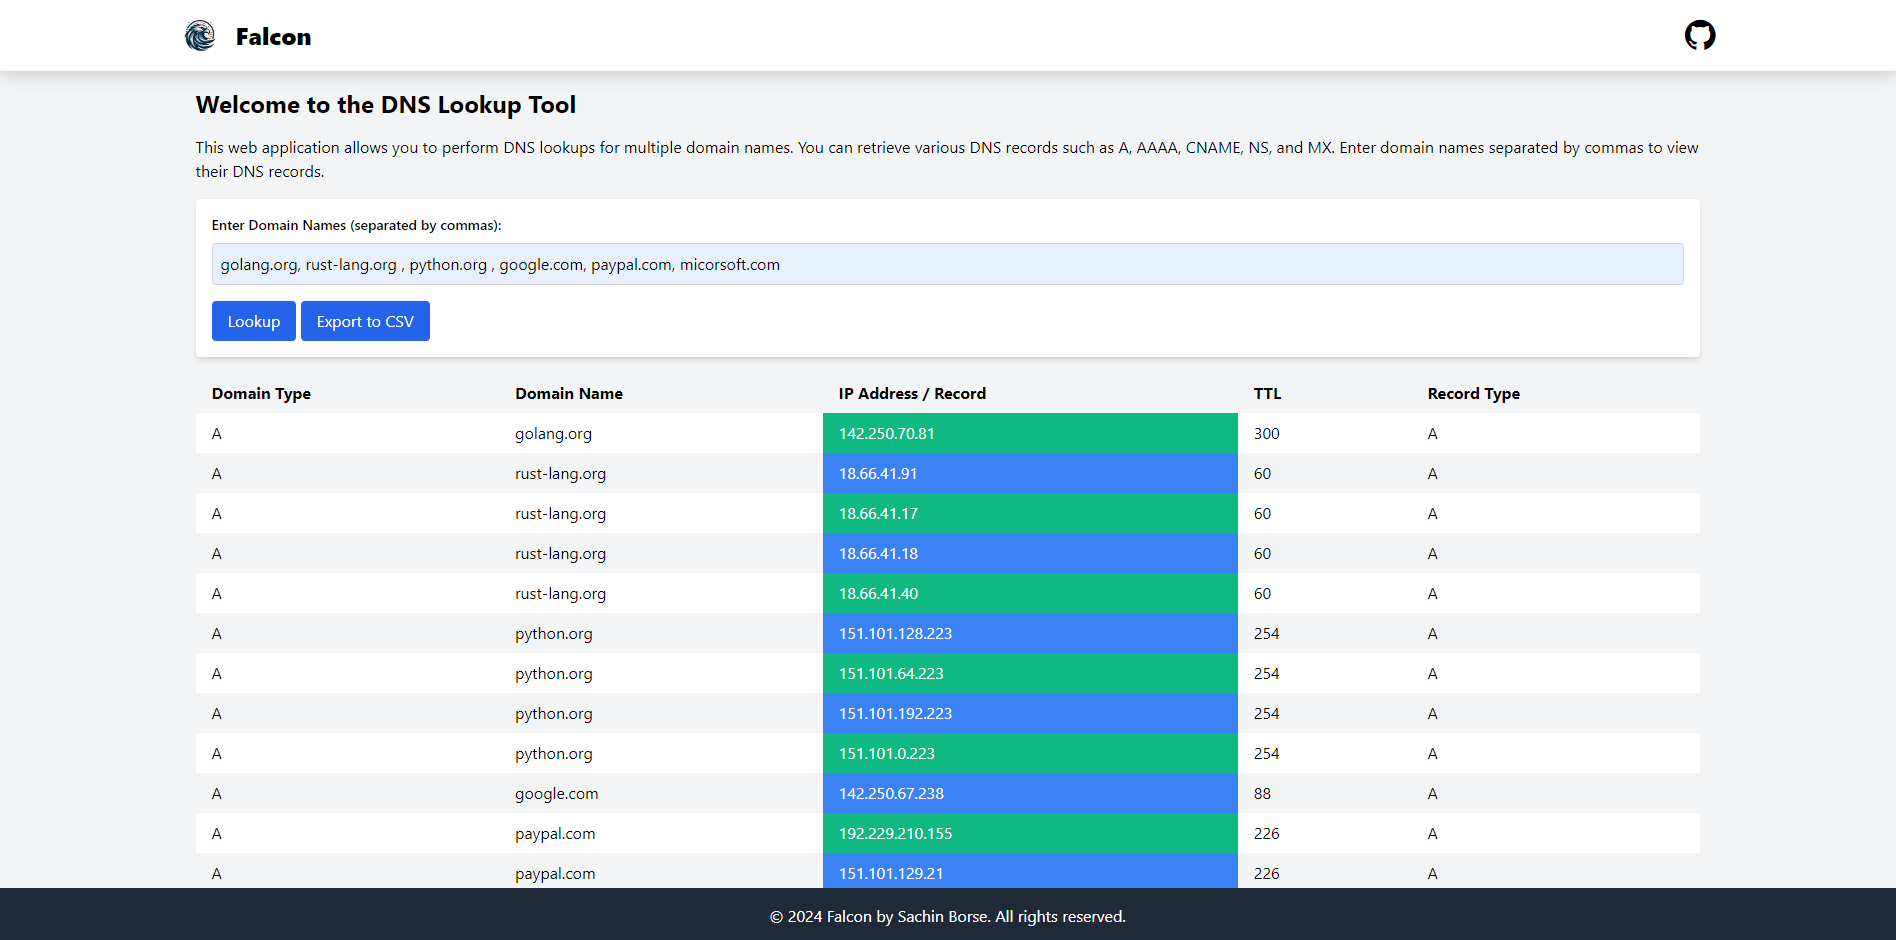Select the IP address 18.66.41.17

[x=878, y=513]
